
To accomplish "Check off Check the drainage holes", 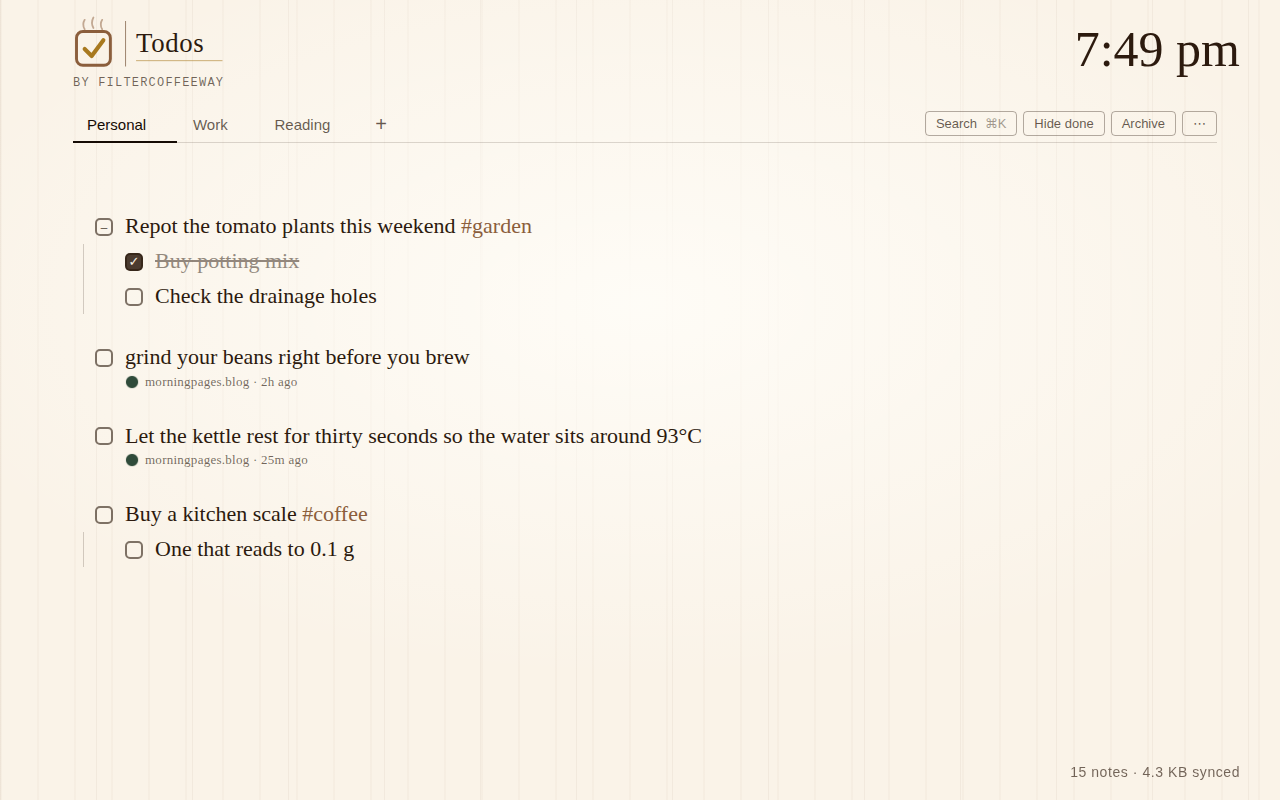I will (134, 297).
